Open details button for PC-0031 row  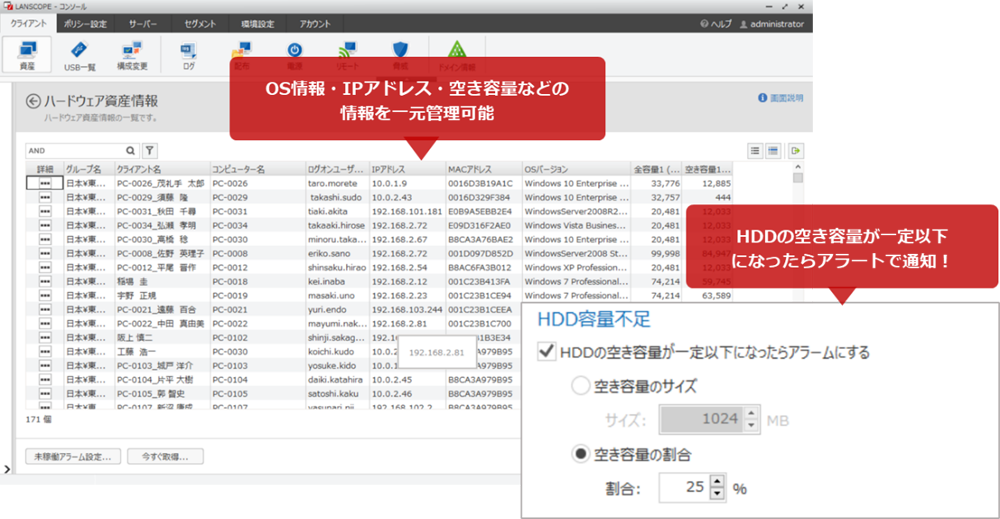[45, 212]
